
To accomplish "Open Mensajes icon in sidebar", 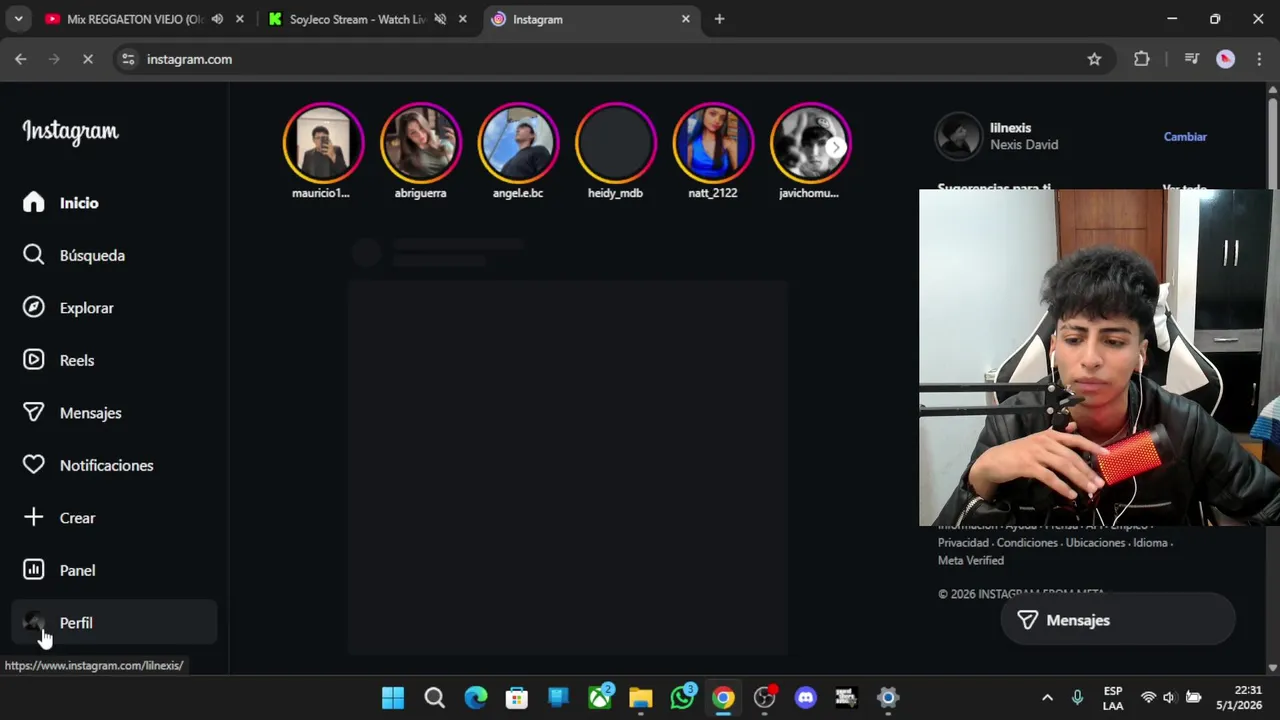I will 33,412.
